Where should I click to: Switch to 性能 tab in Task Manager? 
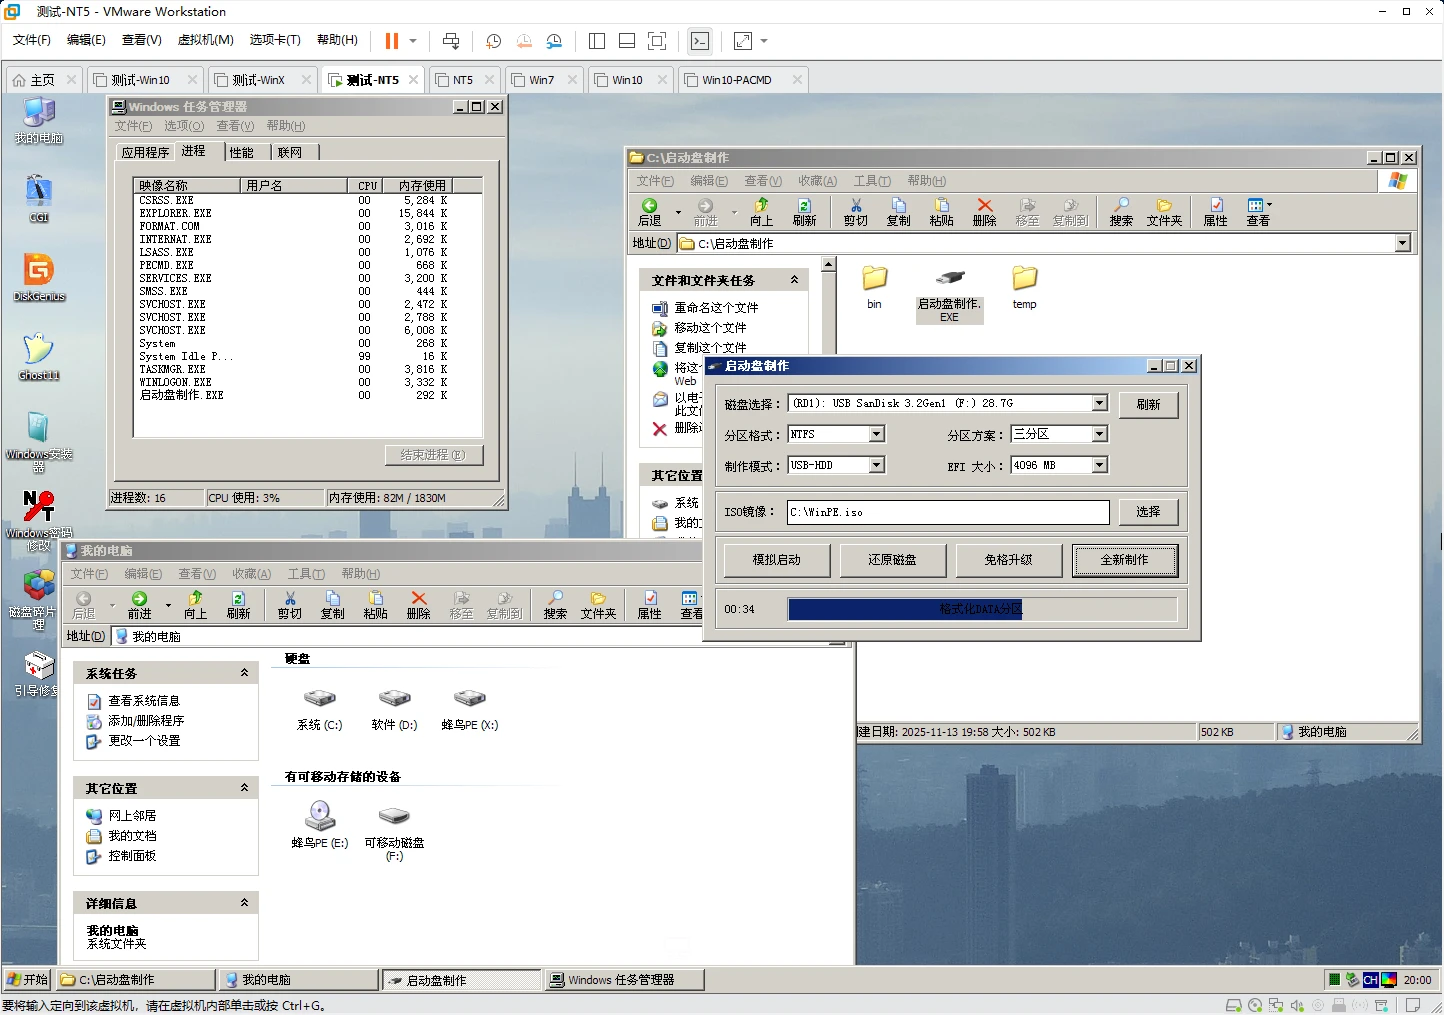pyautogui.click(x=242, y=152)
